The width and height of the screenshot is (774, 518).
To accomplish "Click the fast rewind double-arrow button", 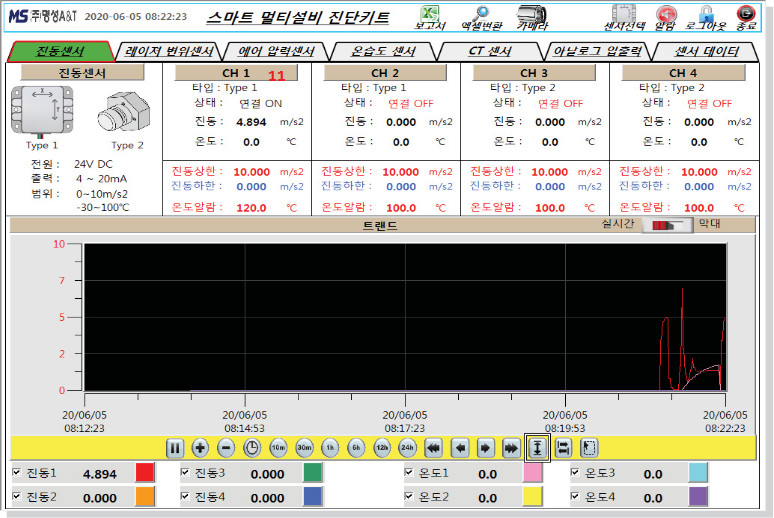I will click(433, 448).
